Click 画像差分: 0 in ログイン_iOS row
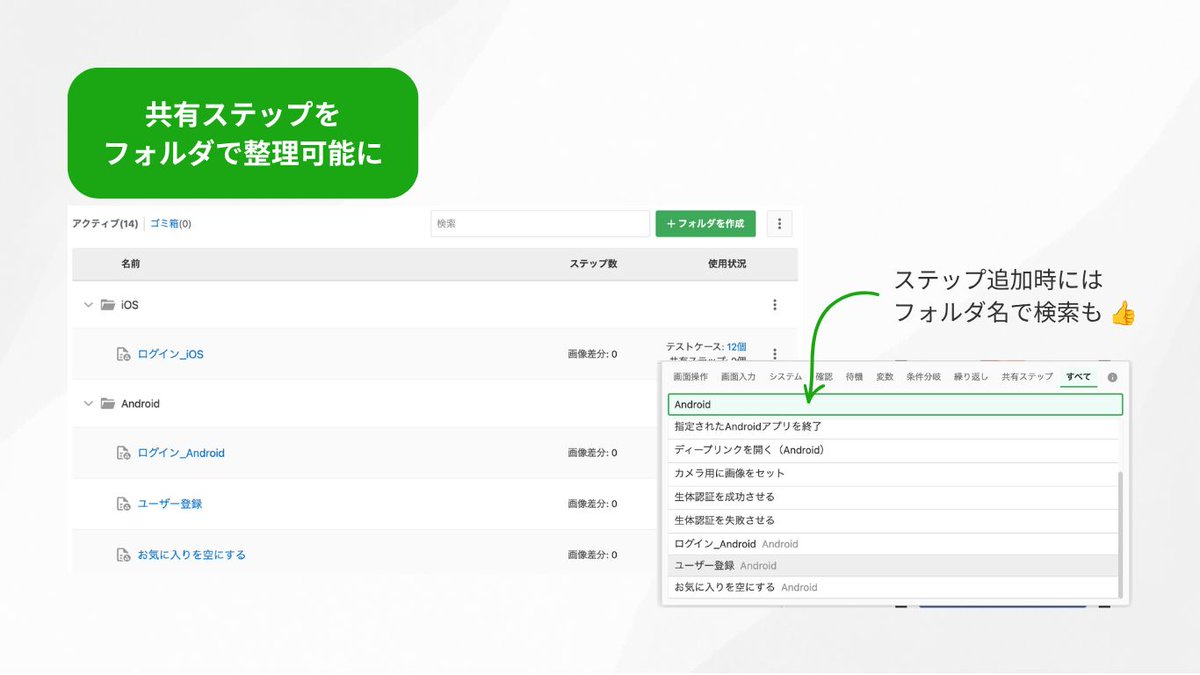Screen dimensions: 1200x675 pos(592,354)
